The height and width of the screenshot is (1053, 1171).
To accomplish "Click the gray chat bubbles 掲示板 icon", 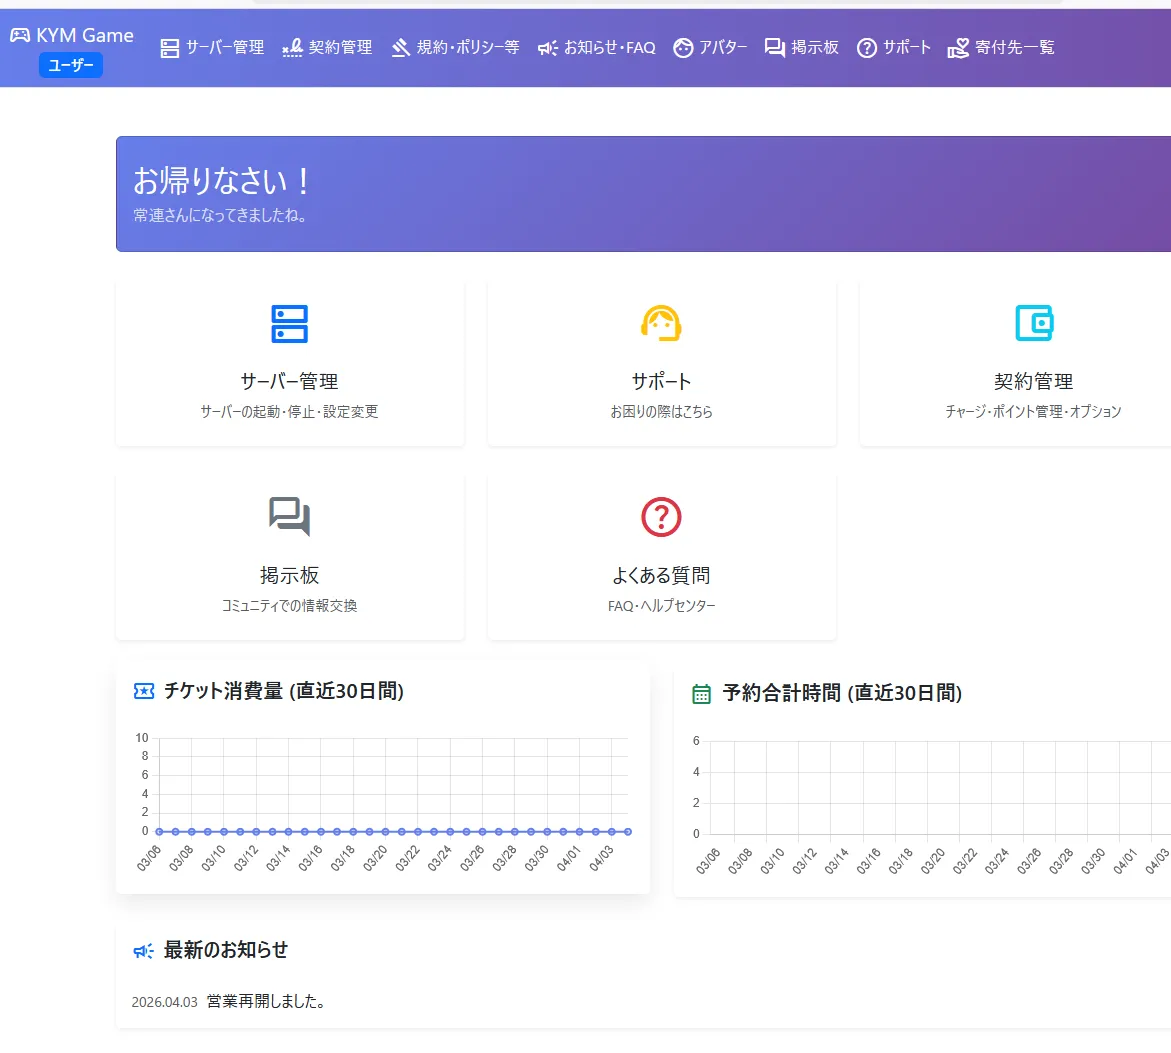I will [290, 517].
